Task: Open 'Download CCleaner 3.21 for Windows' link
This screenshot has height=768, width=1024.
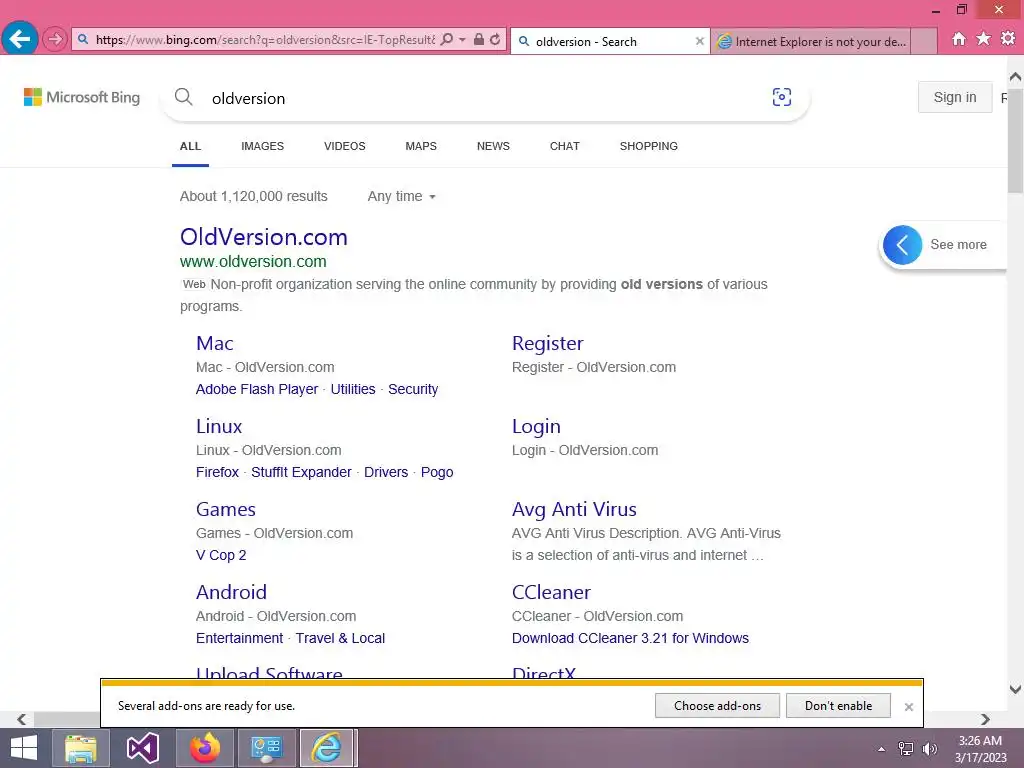Action: tap(630, 638)
